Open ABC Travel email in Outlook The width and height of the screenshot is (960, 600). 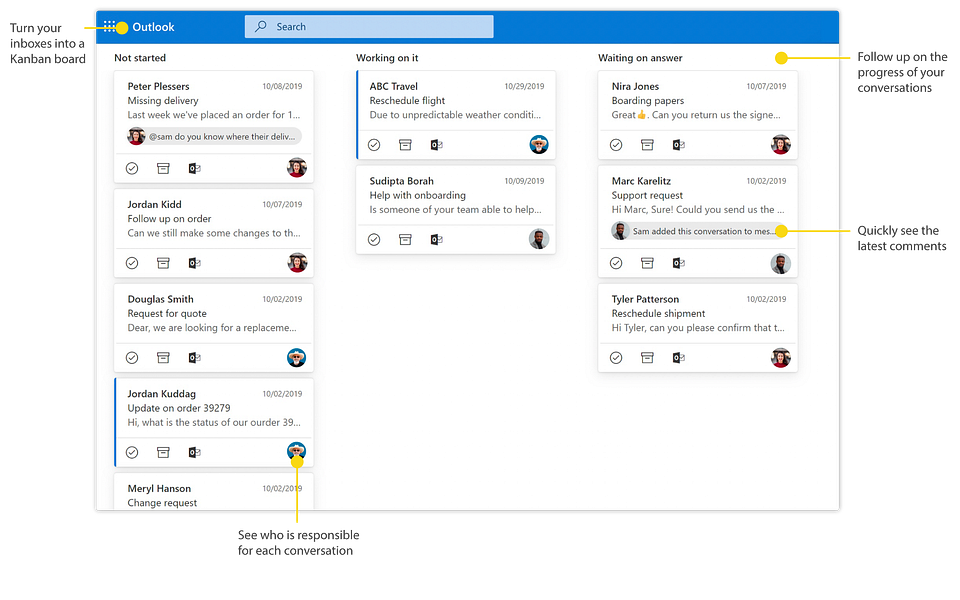(437, 145)
